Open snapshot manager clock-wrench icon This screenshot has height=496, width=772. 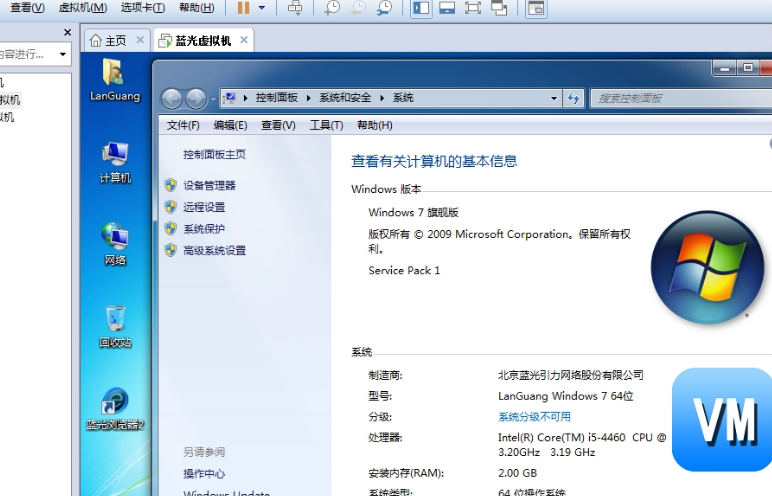pos(385,7)
